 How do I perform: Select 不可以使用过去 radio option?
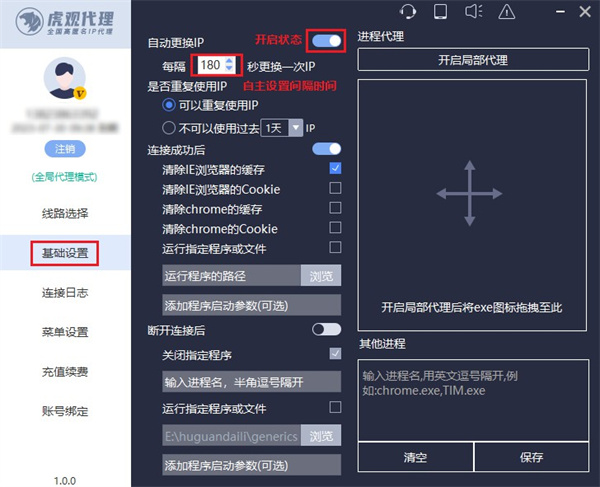coord(168,128)
